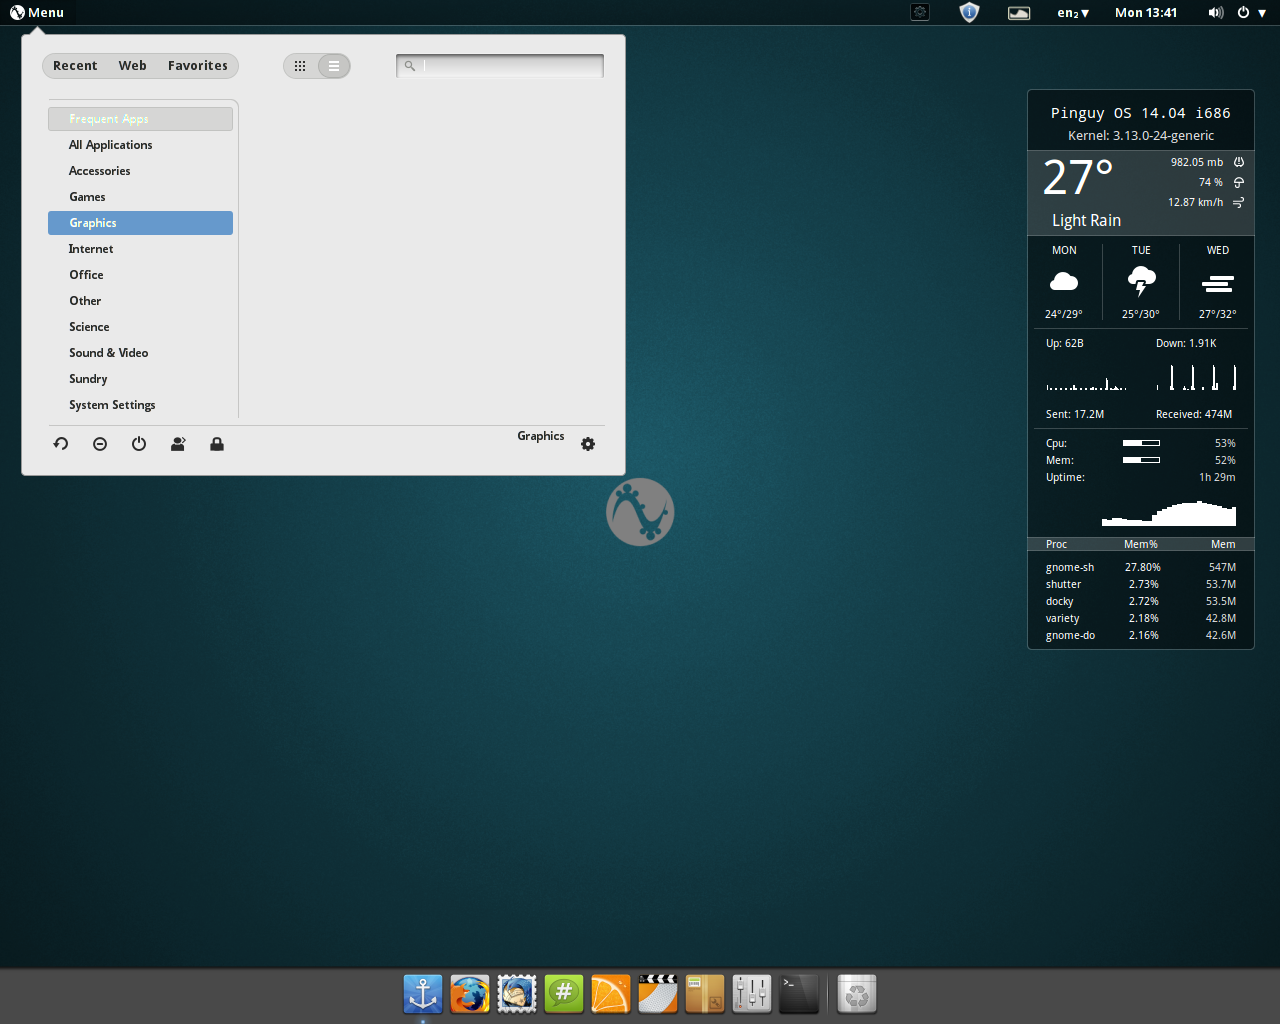The height and width of the screenshot is (1024, 1280).
Task: Open menu settings via gear icon
Action: (588, 444)
